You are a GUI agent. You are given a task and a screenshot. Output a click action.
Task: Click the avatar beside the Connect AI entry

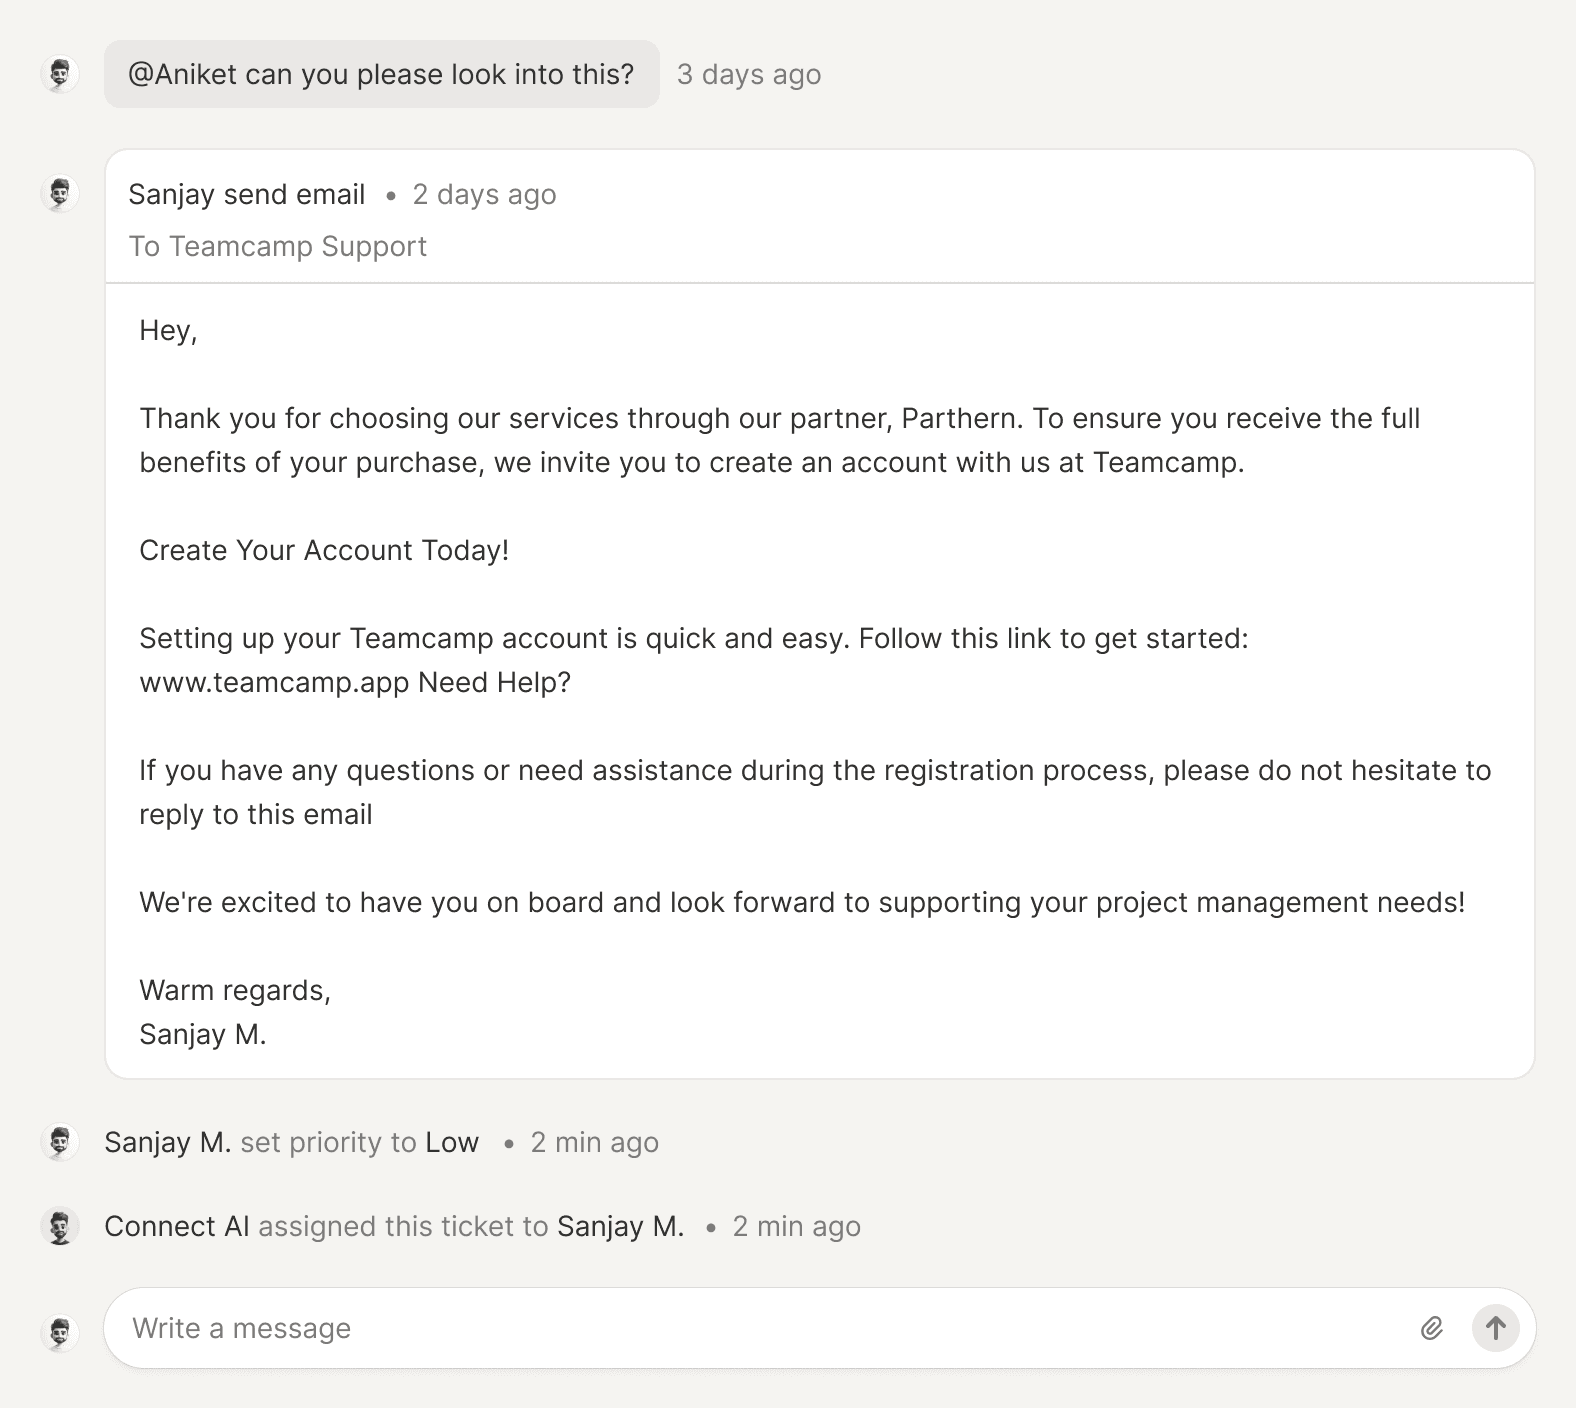(60, 1226)
